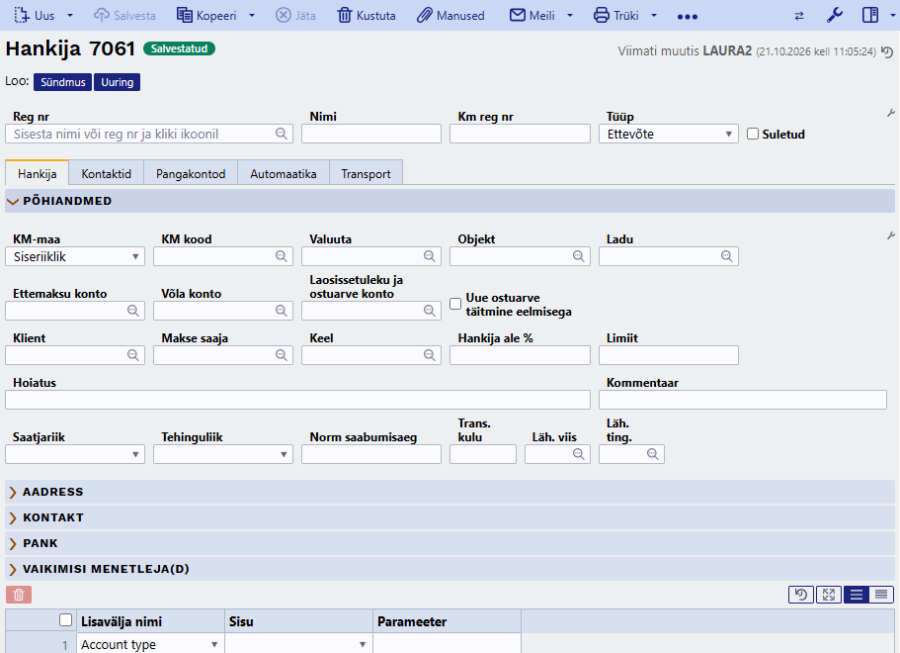Expand the PANK section
The image size is (900, 653).
tap(450, 543)
